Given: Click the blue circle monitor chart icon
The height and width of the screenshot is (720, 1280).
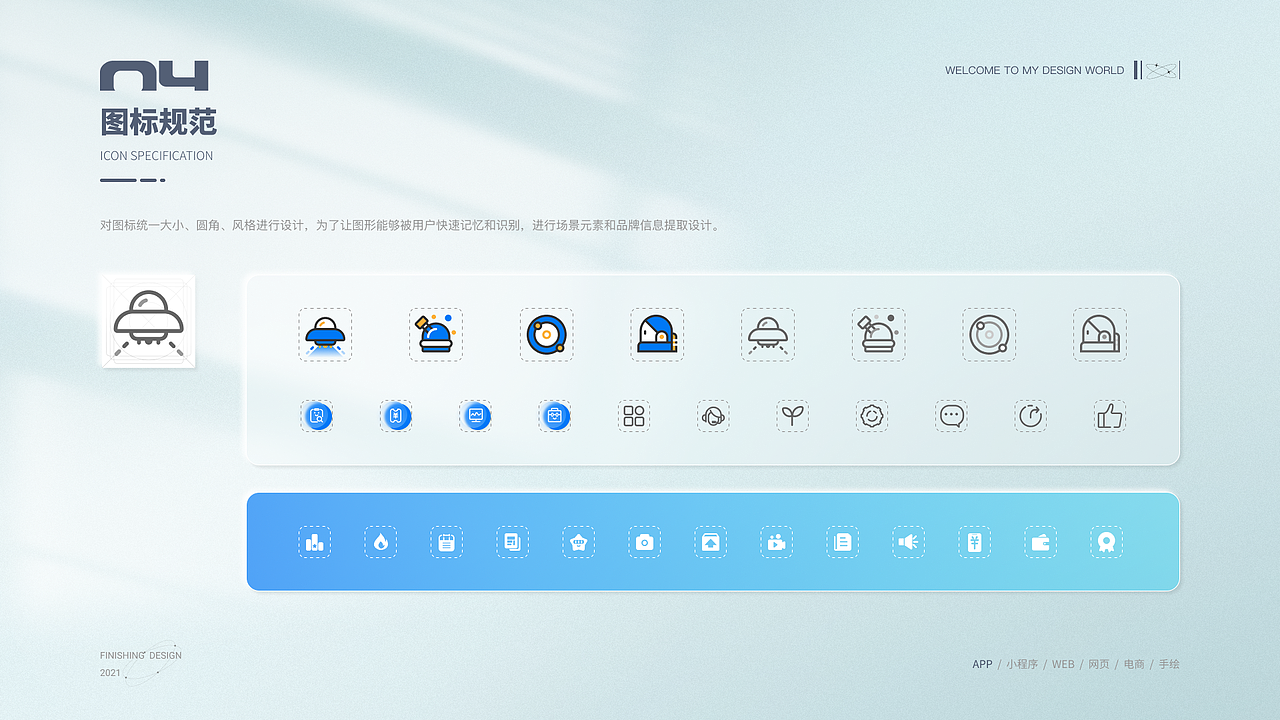Looking at the screenshot, I should pos(476,416).
